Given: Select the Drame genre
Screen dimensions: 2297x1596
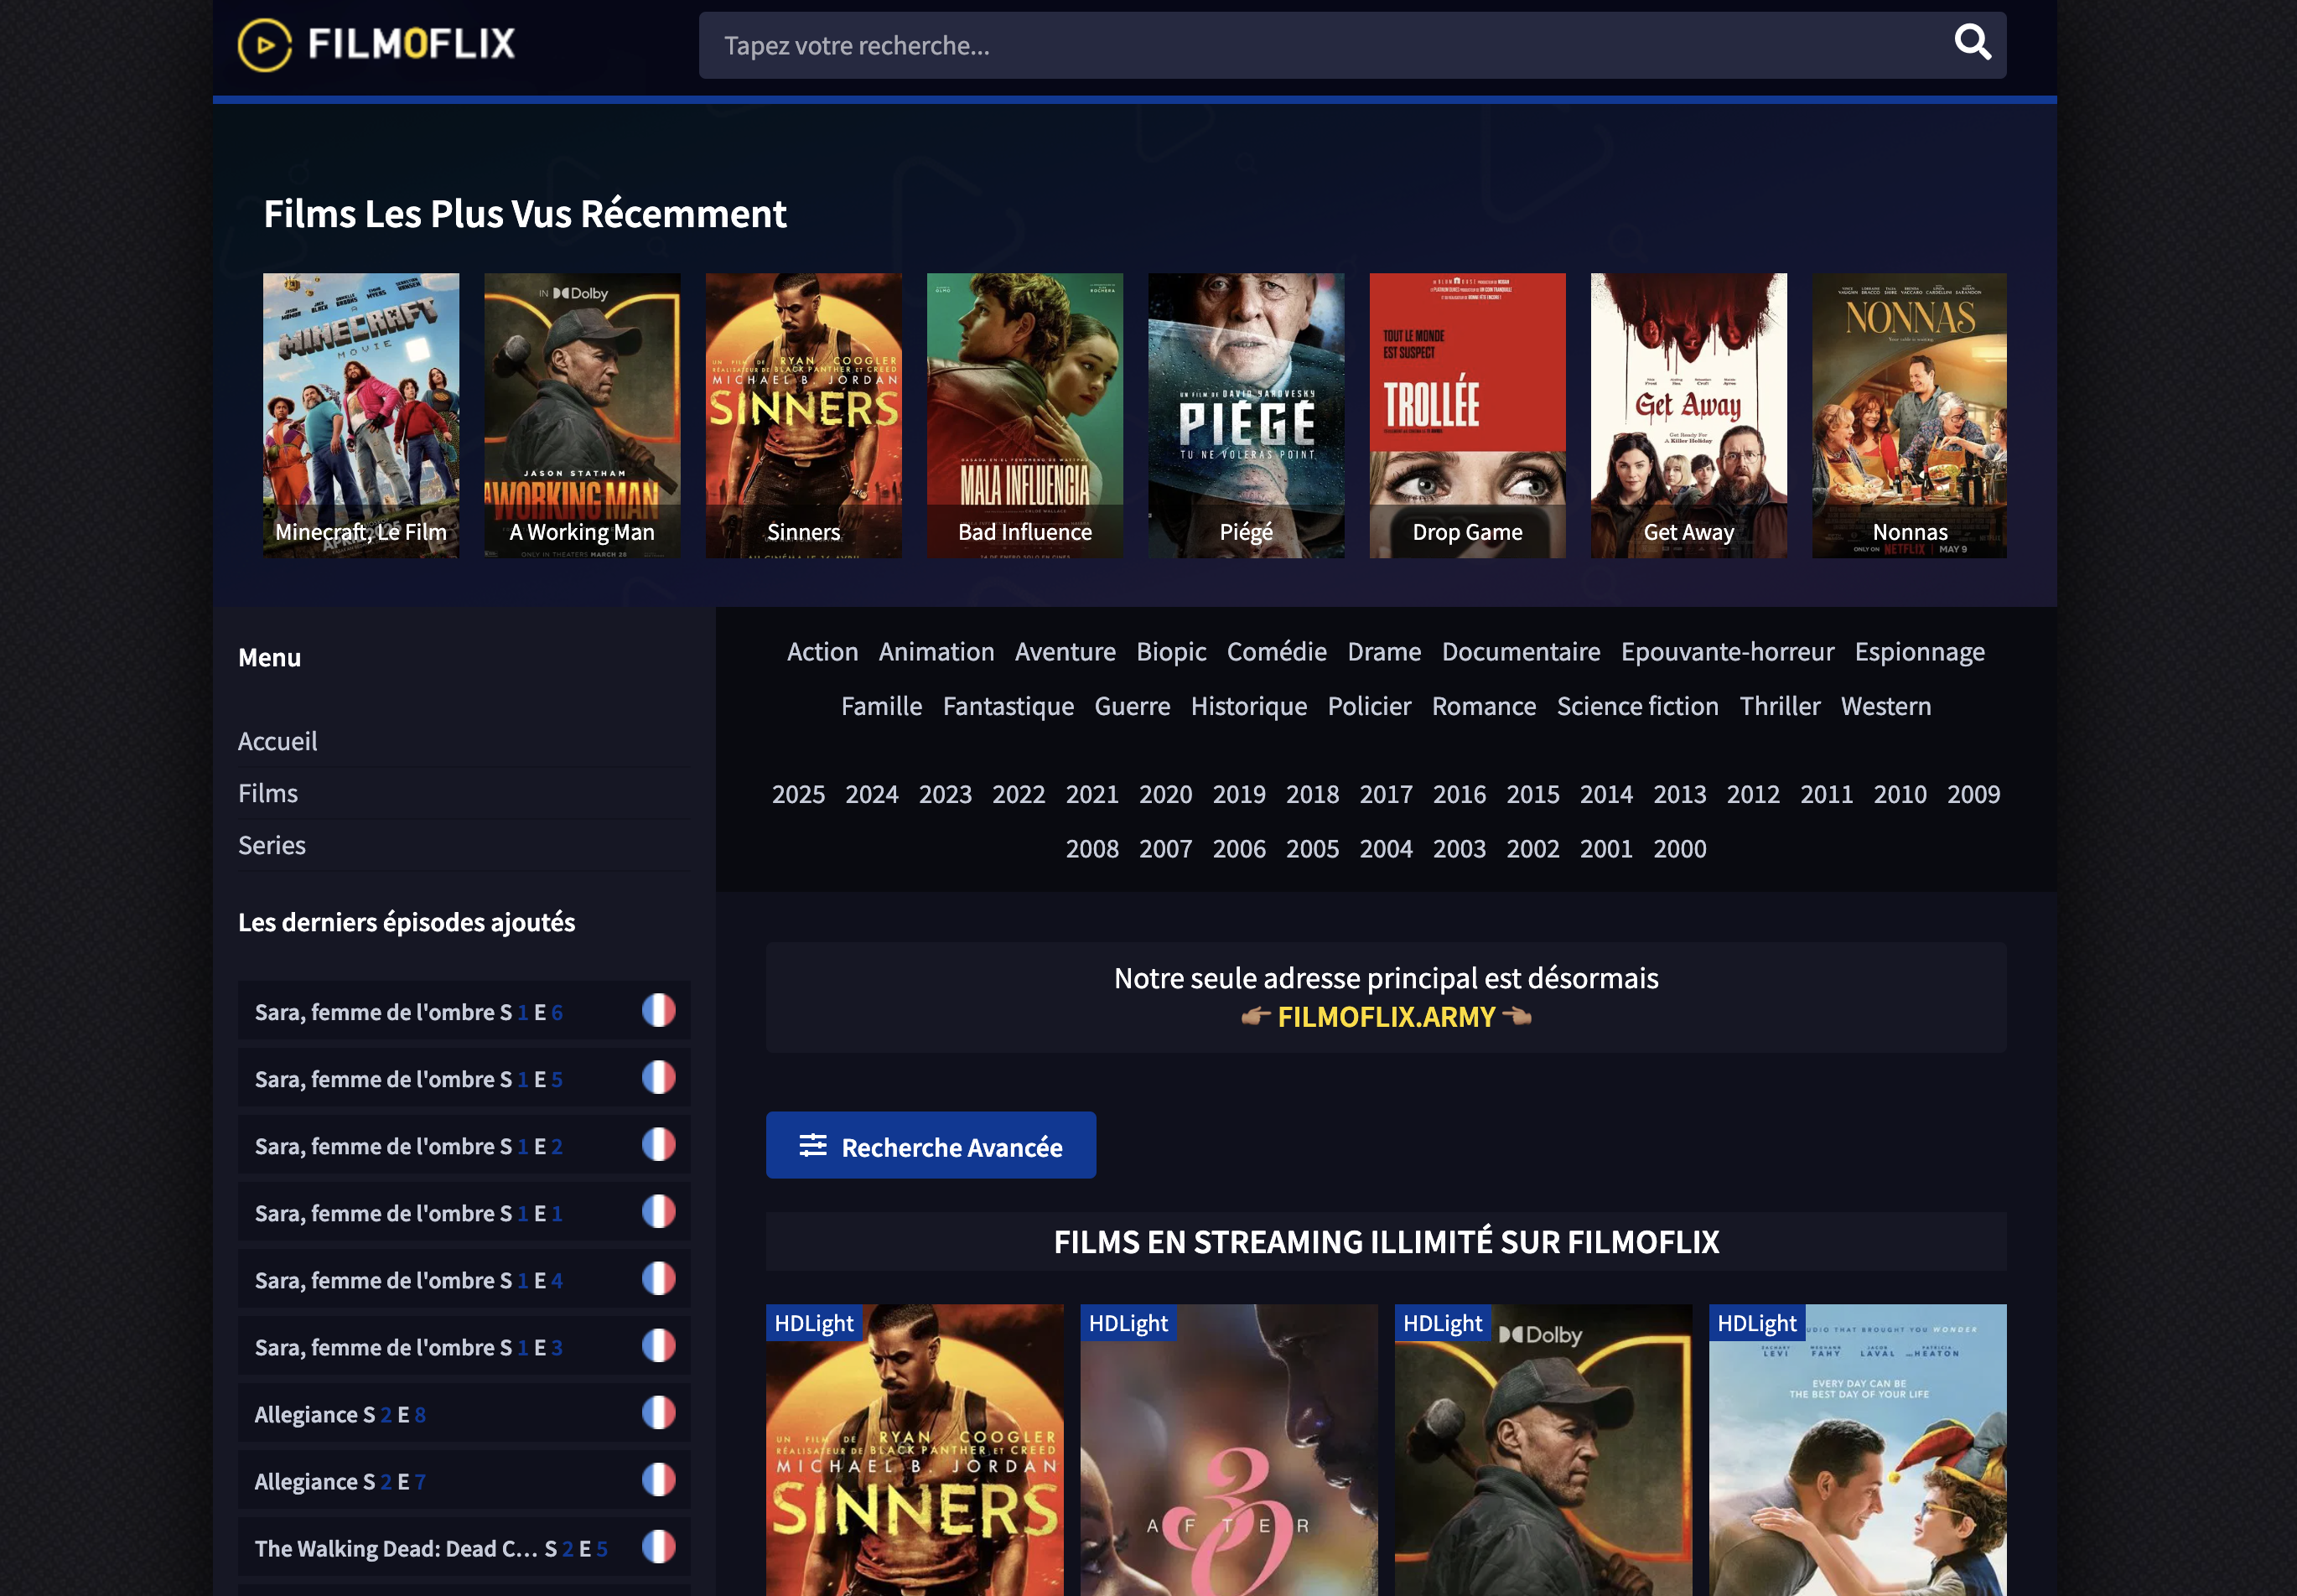Looking at the screenshot, I should 1384,652.
